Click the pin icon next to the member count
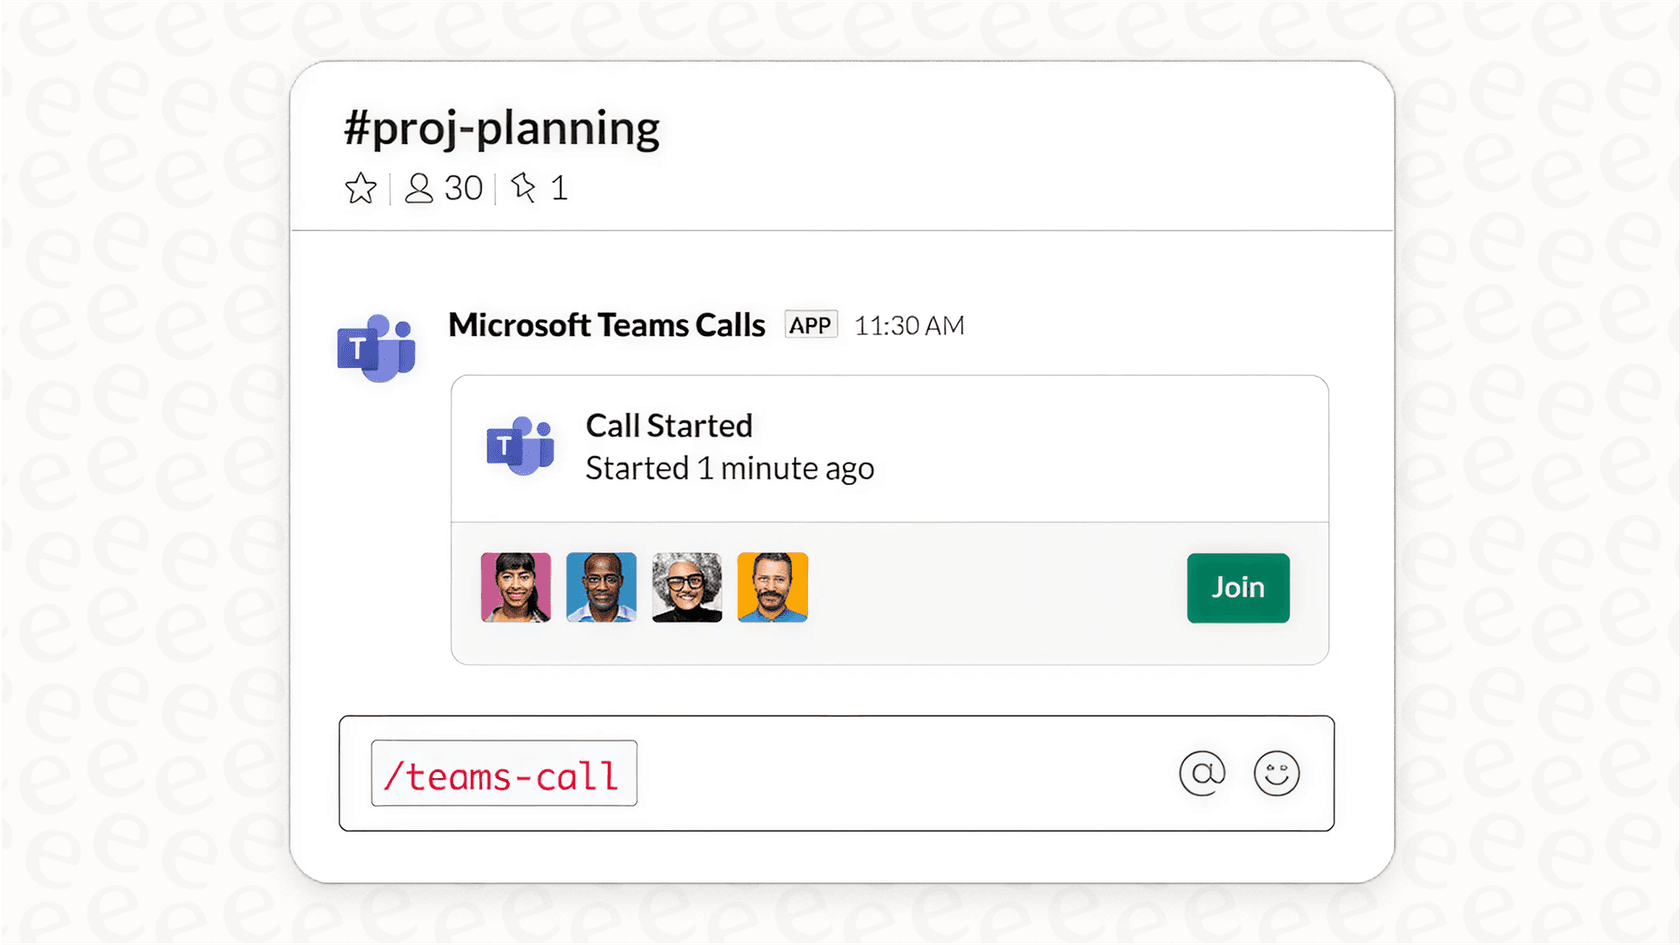The height and width of the screenshot is (945, 1680). click(x=524, y=187)
